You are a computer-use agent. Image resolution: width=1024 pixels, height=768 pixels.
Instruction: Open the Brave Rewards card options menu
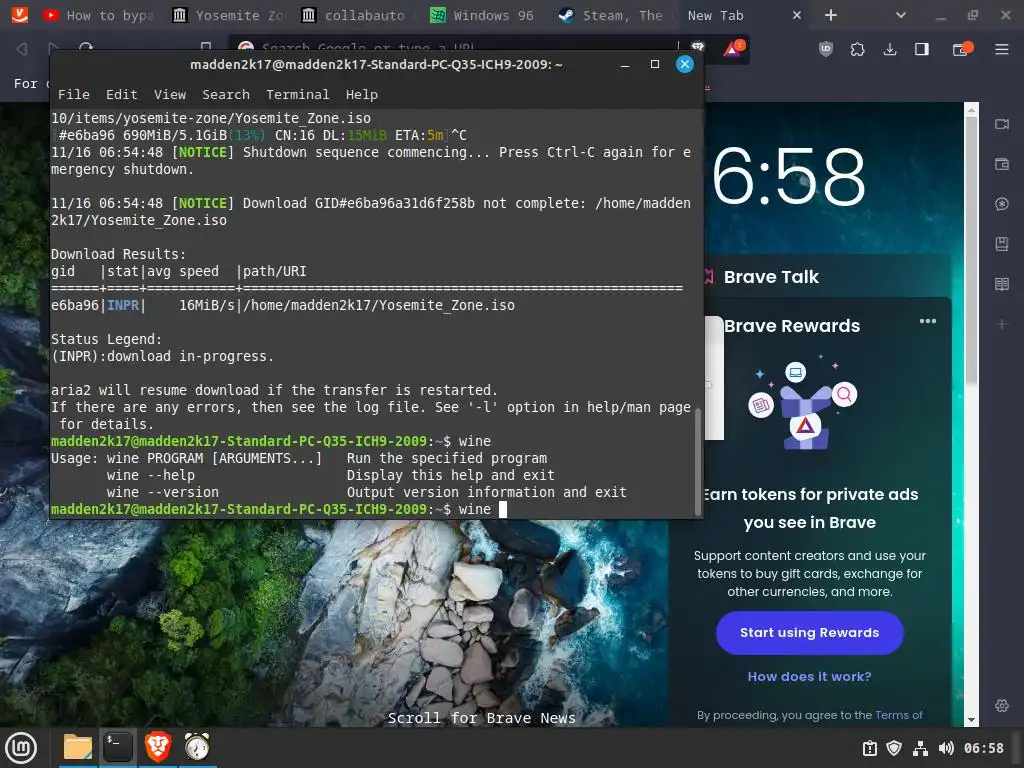tap(927, 321)
